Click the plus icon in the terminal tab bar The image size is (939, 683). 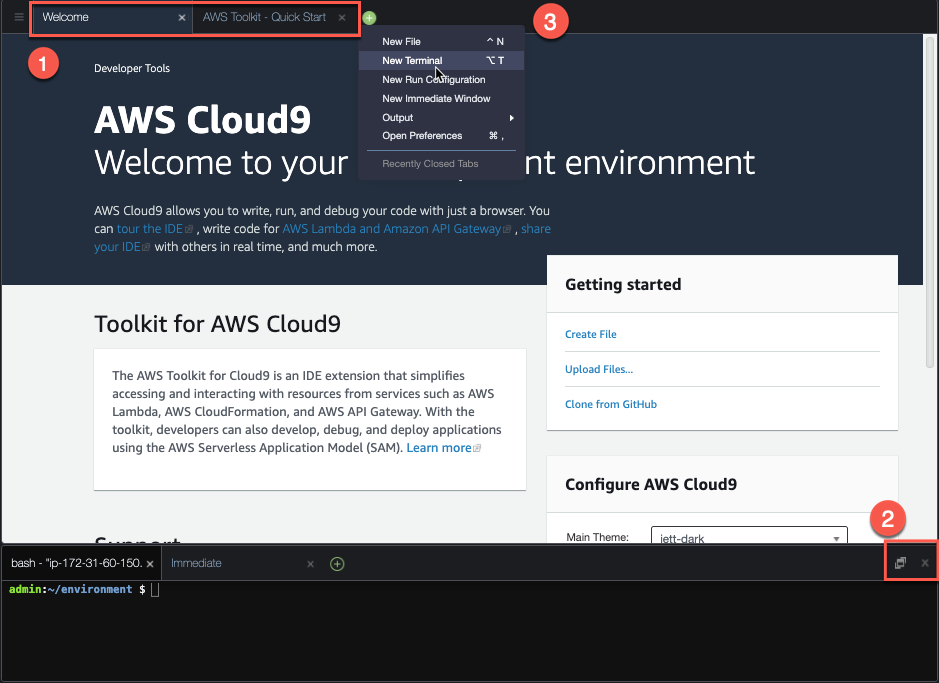pyautogui.click(x=337, y=564)
